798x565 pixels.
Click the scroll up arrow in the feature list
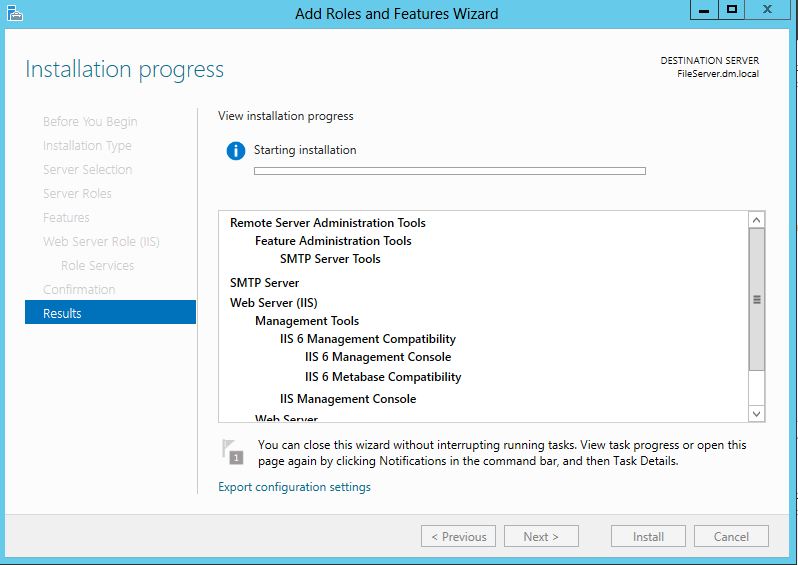(x=756, y=220)
